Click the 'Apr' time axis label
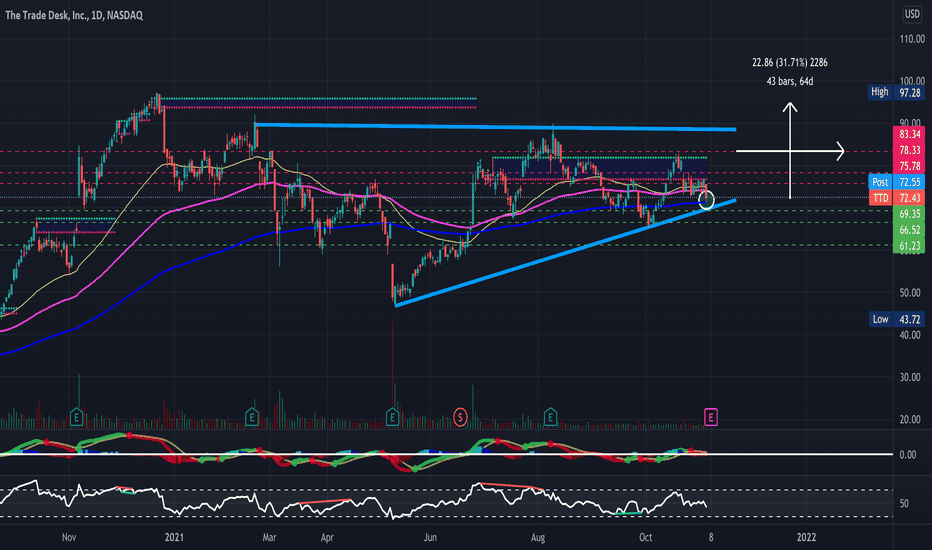This screenshot has height=550, width=932. [327, 538]
